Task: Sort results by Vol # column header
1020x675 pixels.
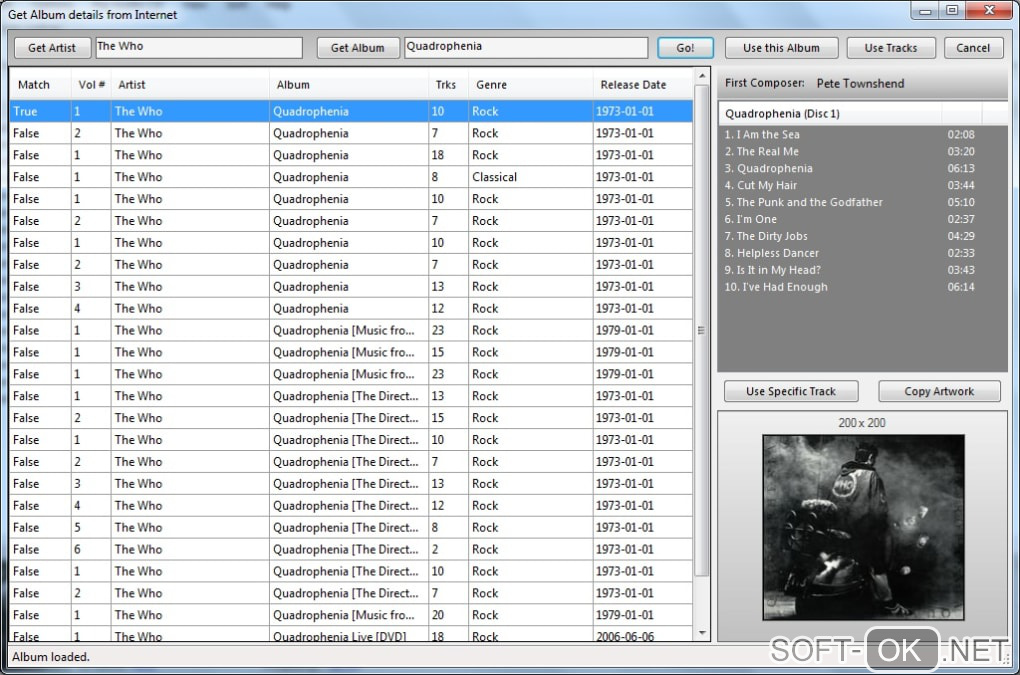Action: point(90,85)
